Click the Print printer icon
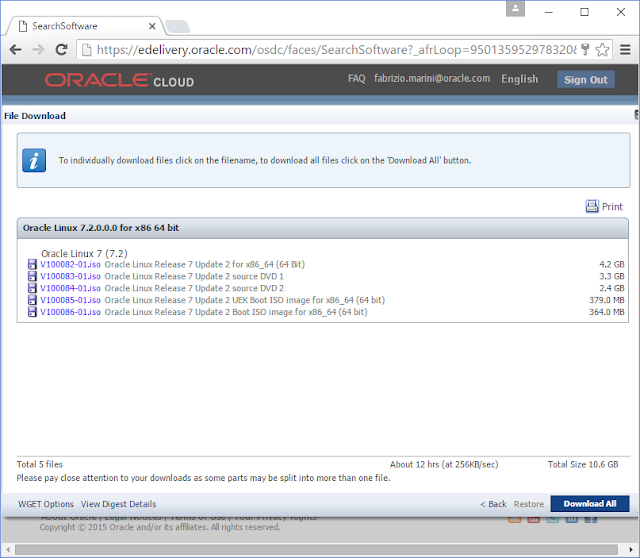The width and height of the screenshot is (640, 558). point(592,206)
